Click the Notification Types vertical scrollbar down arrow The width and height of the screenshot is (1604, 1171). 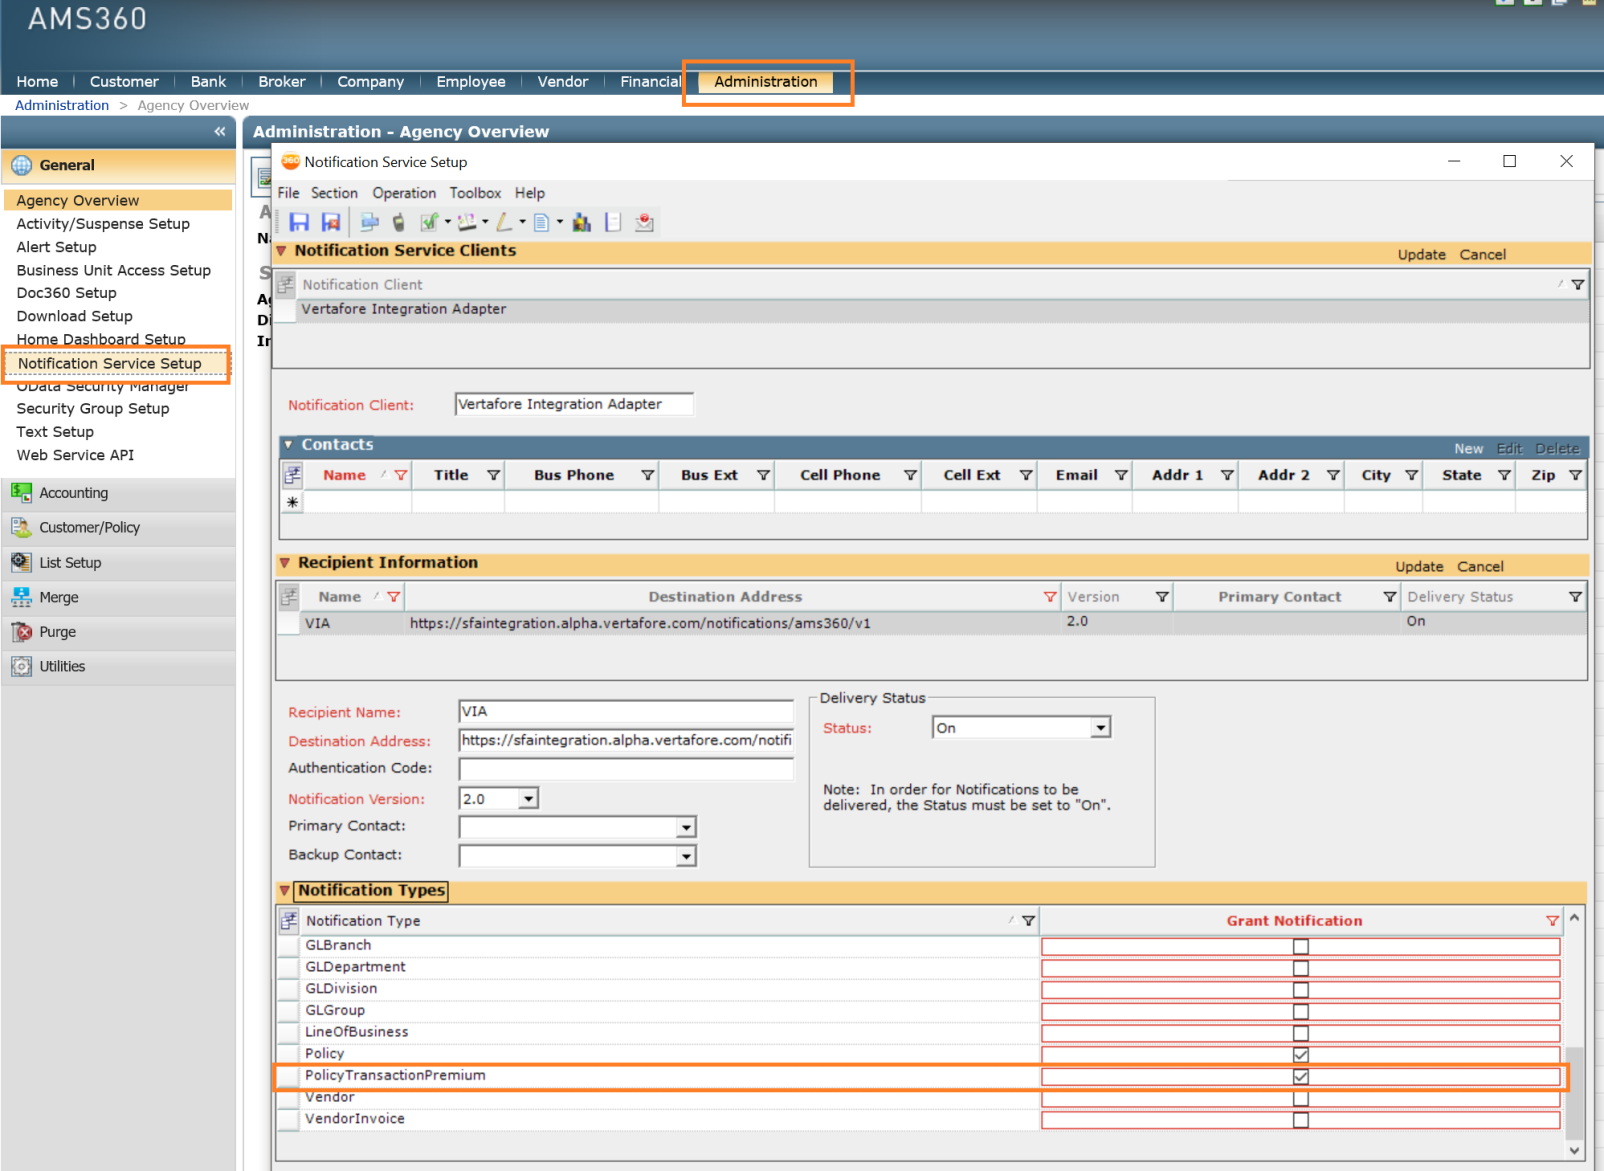pos(1575,1150)
